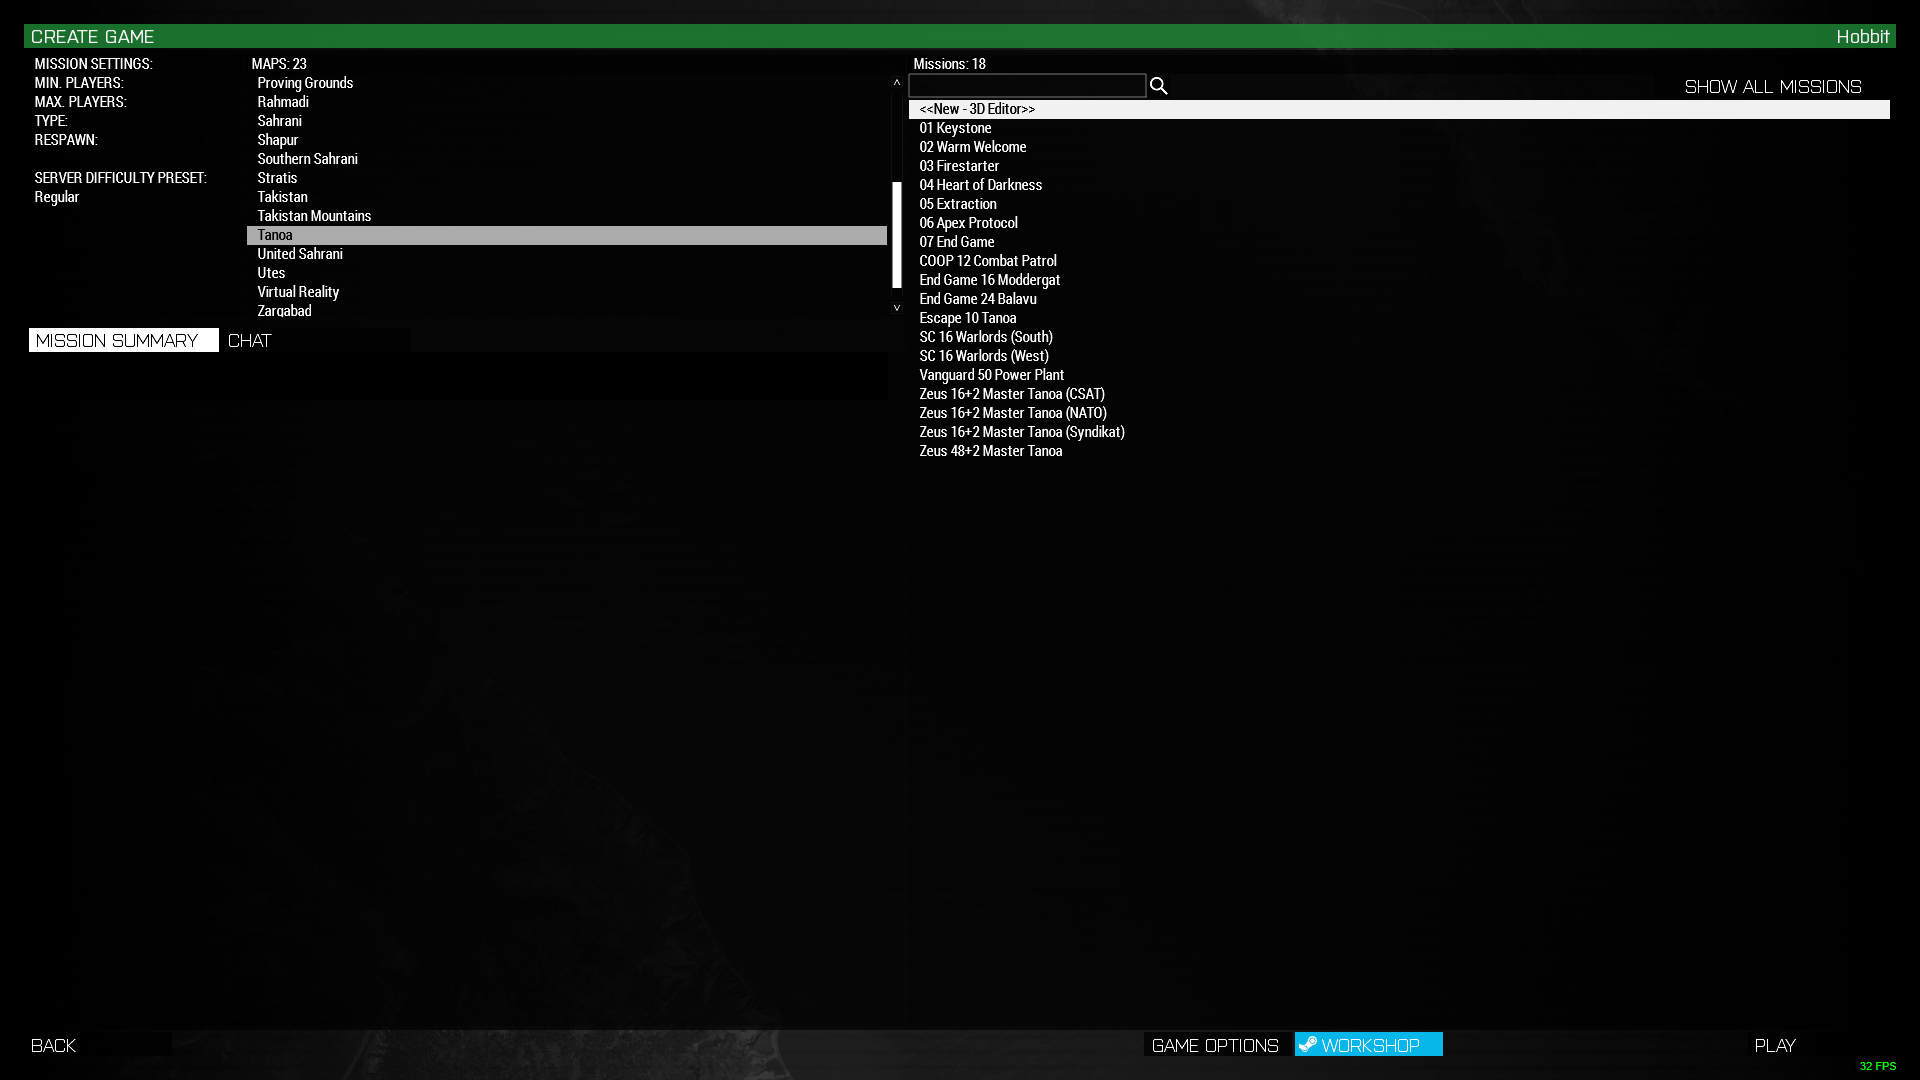Switch to the Chat tab

pyautogui.click(x=250, y=341)
